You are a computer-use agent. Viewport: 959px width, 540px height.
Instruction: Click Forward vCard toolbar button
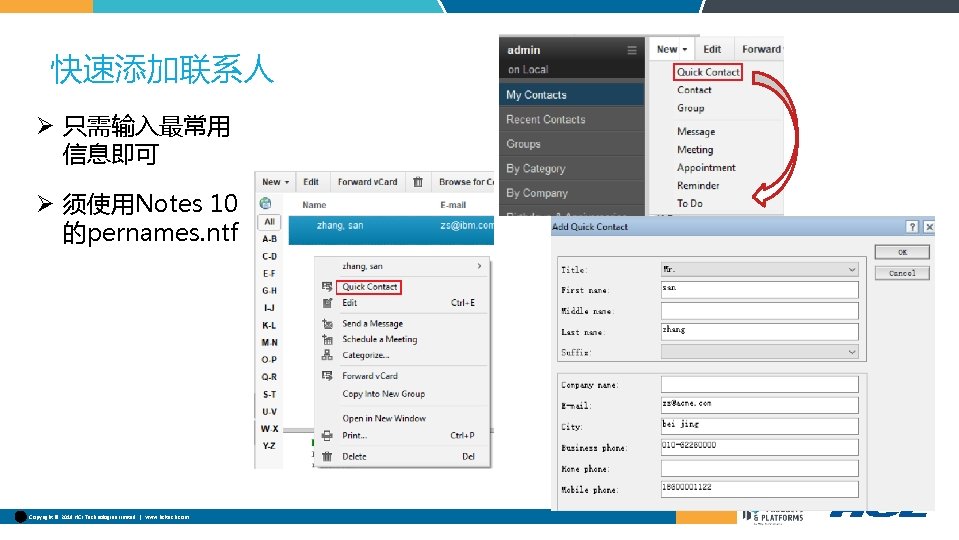pos(367,182)
